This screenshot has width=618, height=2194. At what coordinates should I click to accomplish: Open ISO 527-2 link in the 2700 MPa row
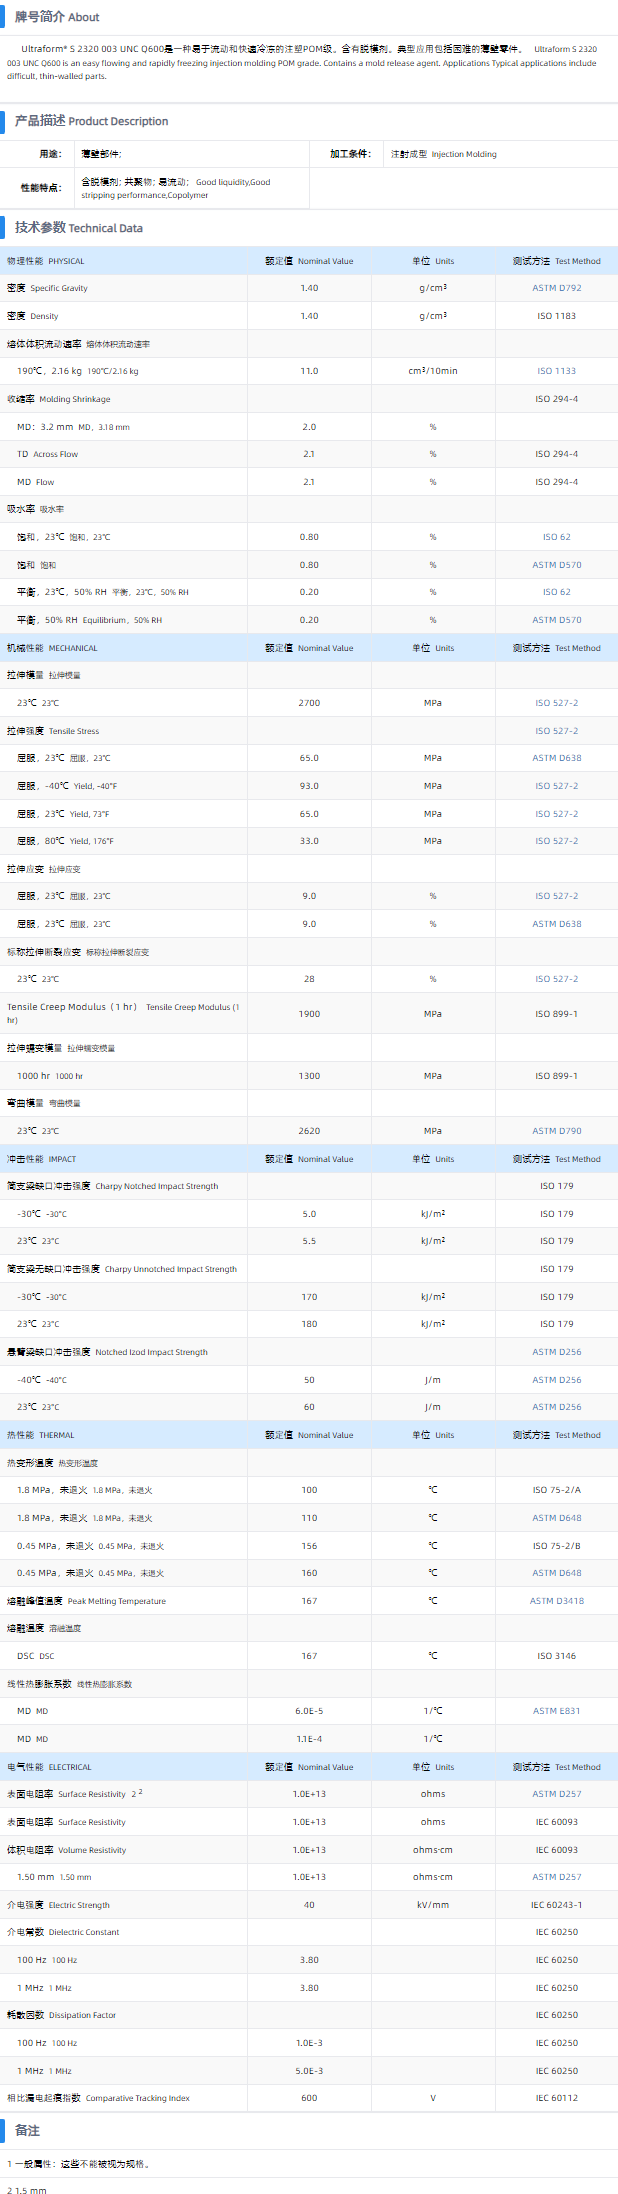[556, 703]
